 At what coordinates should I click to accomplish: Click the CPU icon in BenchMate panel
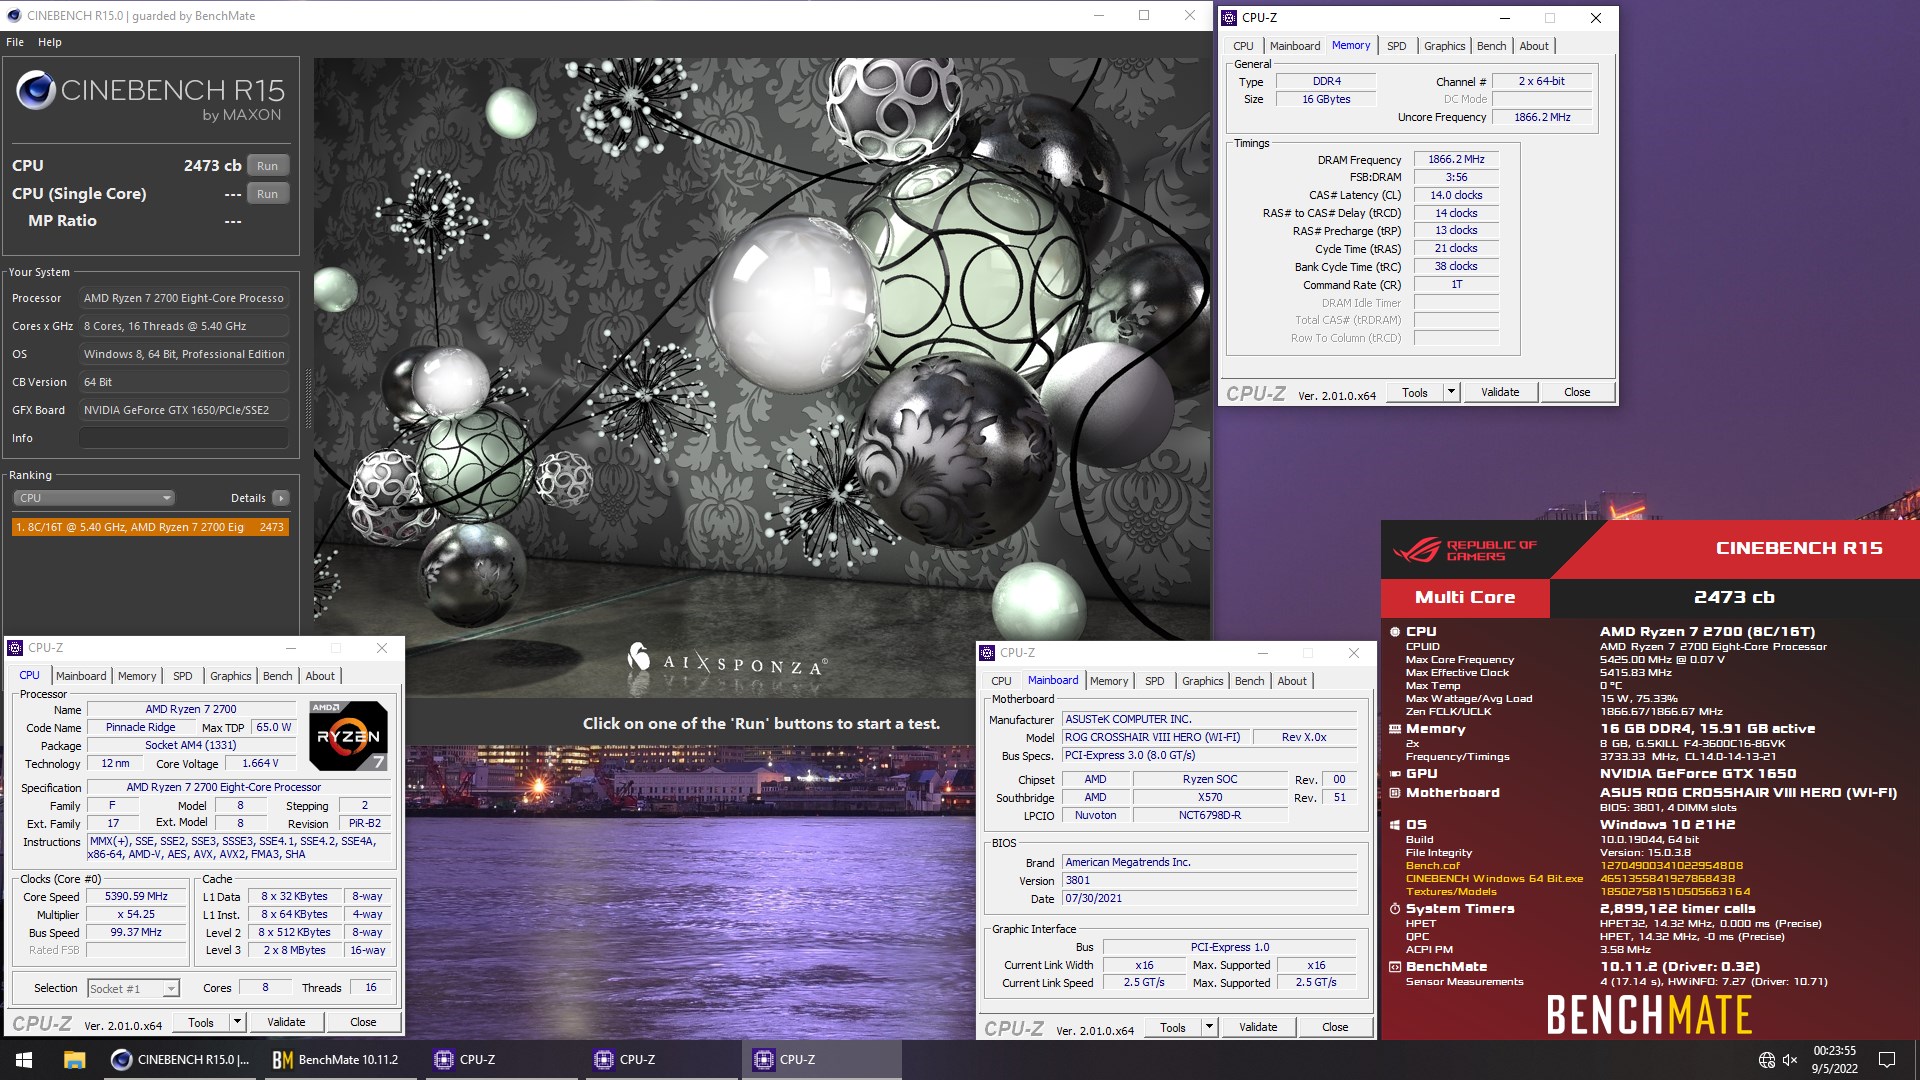(1394, 632)
